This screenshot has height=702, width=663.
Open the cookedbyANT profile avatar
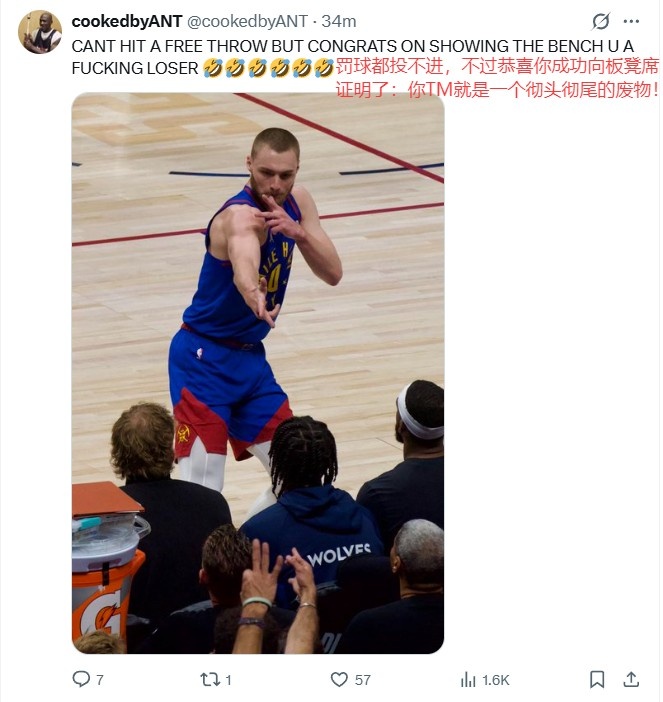click(x=40, y=32)
